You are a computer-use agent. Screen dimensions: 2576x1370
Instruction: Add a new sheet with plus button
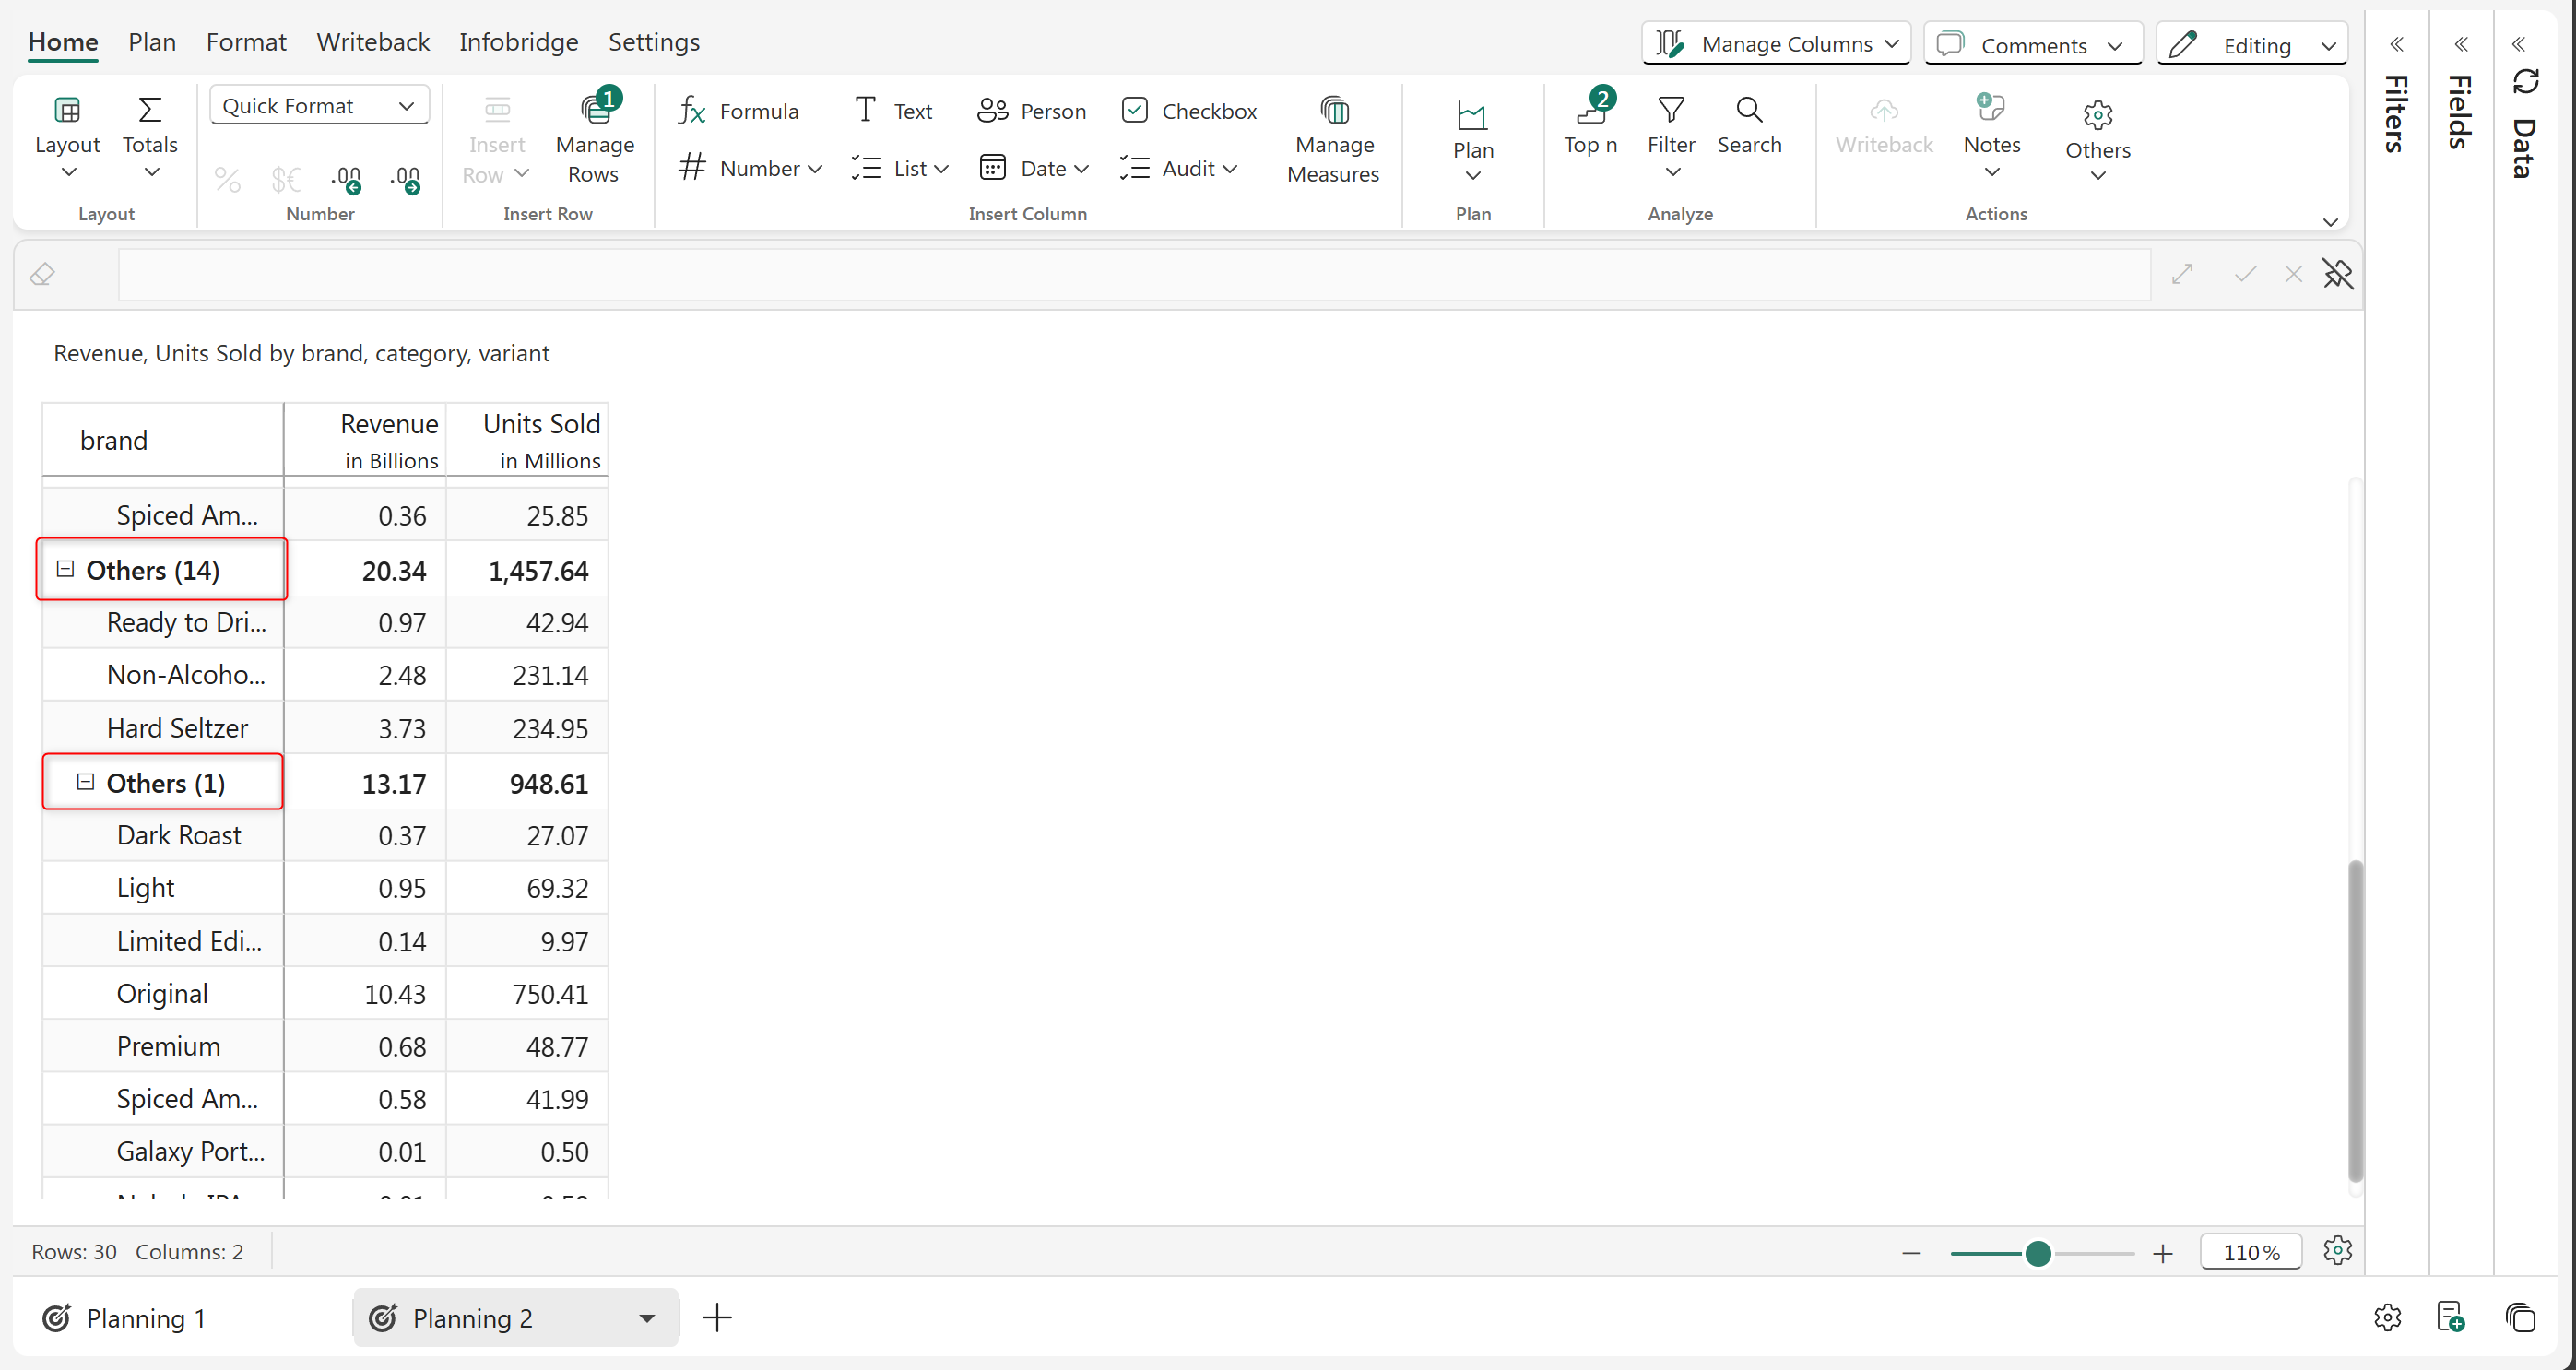click(717, 1318)
